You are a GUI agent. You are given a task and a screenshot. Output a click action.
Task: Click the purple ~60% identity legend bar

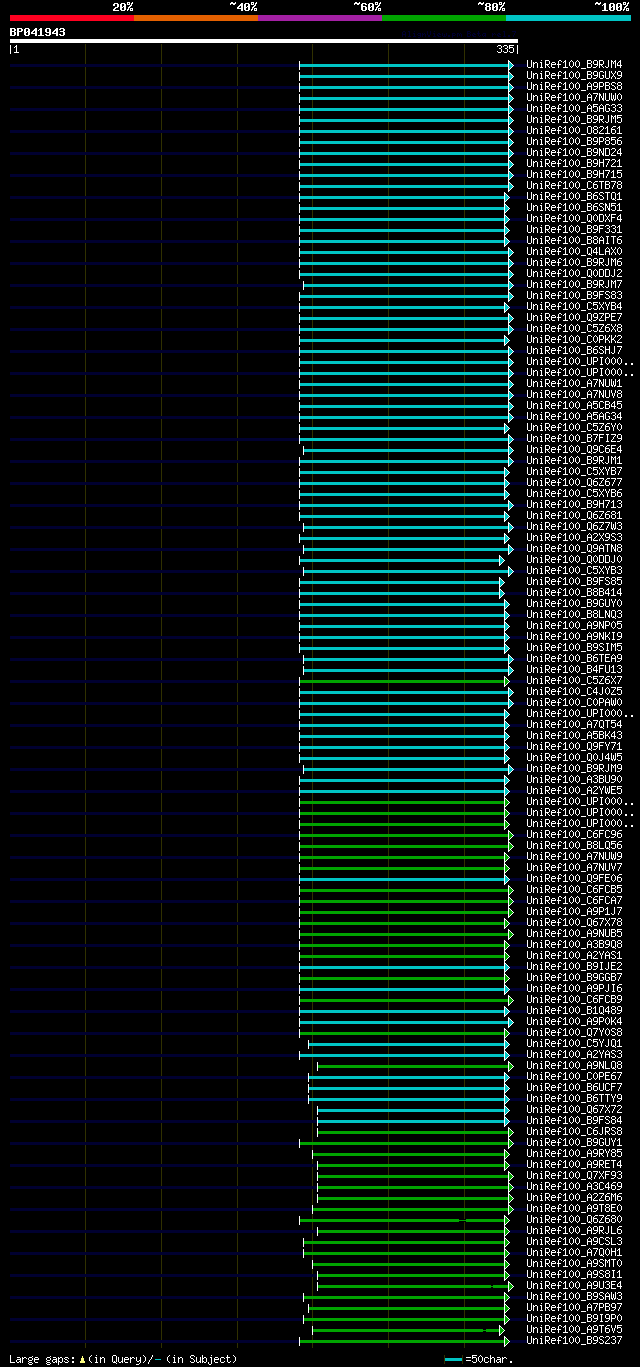coord(320,18)
